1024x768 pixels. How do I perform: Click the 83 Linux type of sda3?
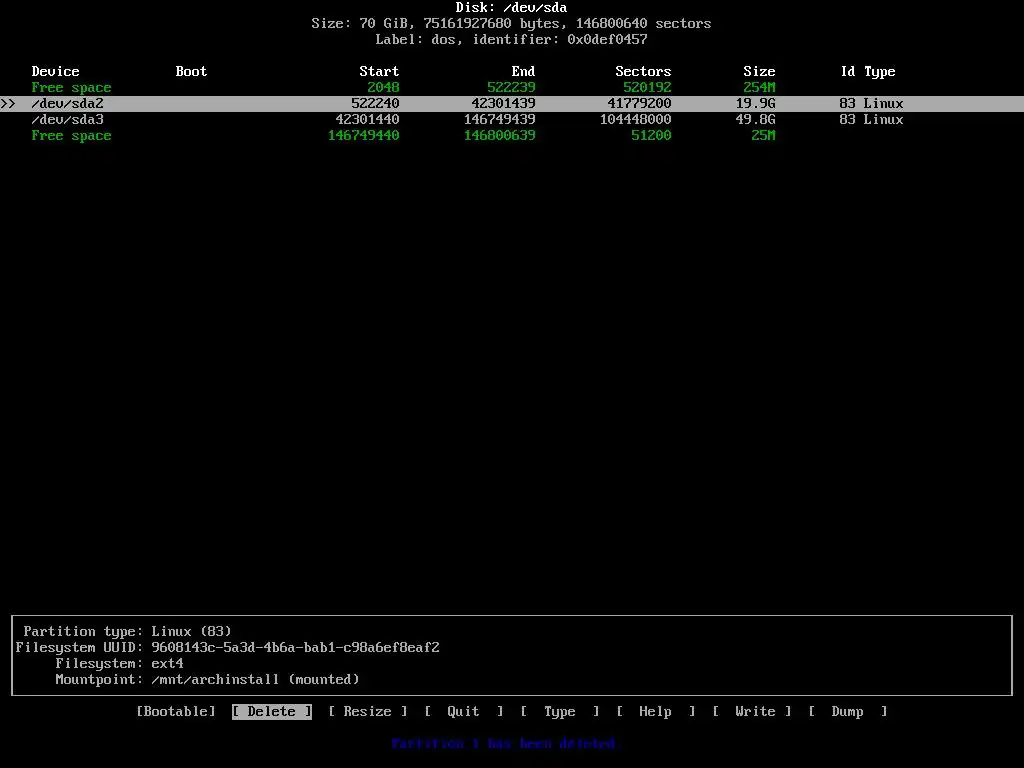(871, 120)
